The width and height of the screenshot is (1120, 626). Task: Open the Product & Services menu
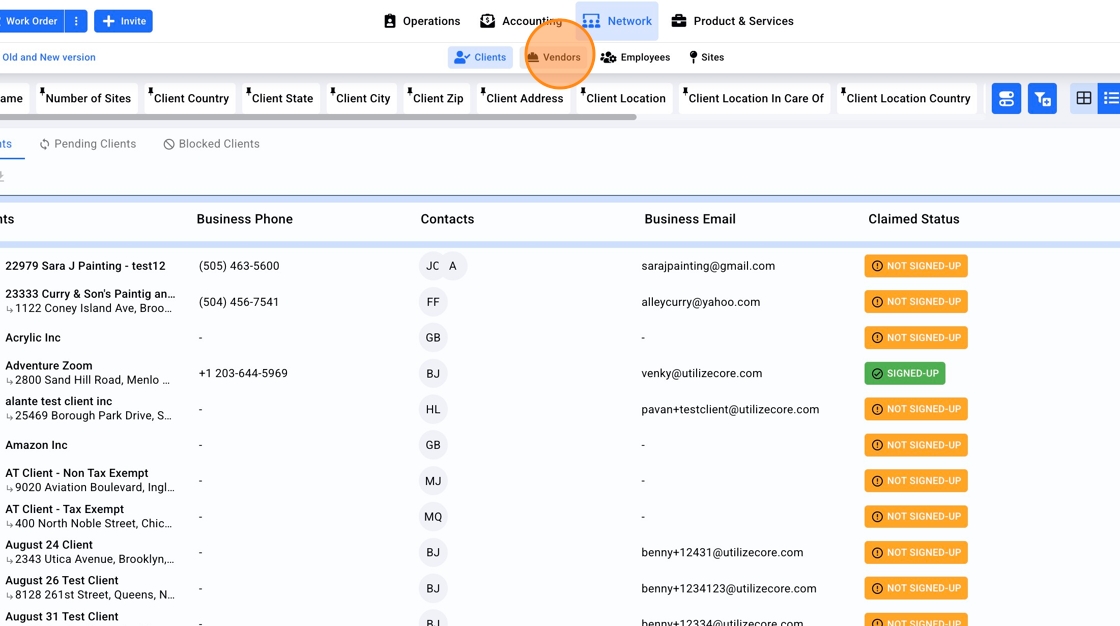[732, 21]
